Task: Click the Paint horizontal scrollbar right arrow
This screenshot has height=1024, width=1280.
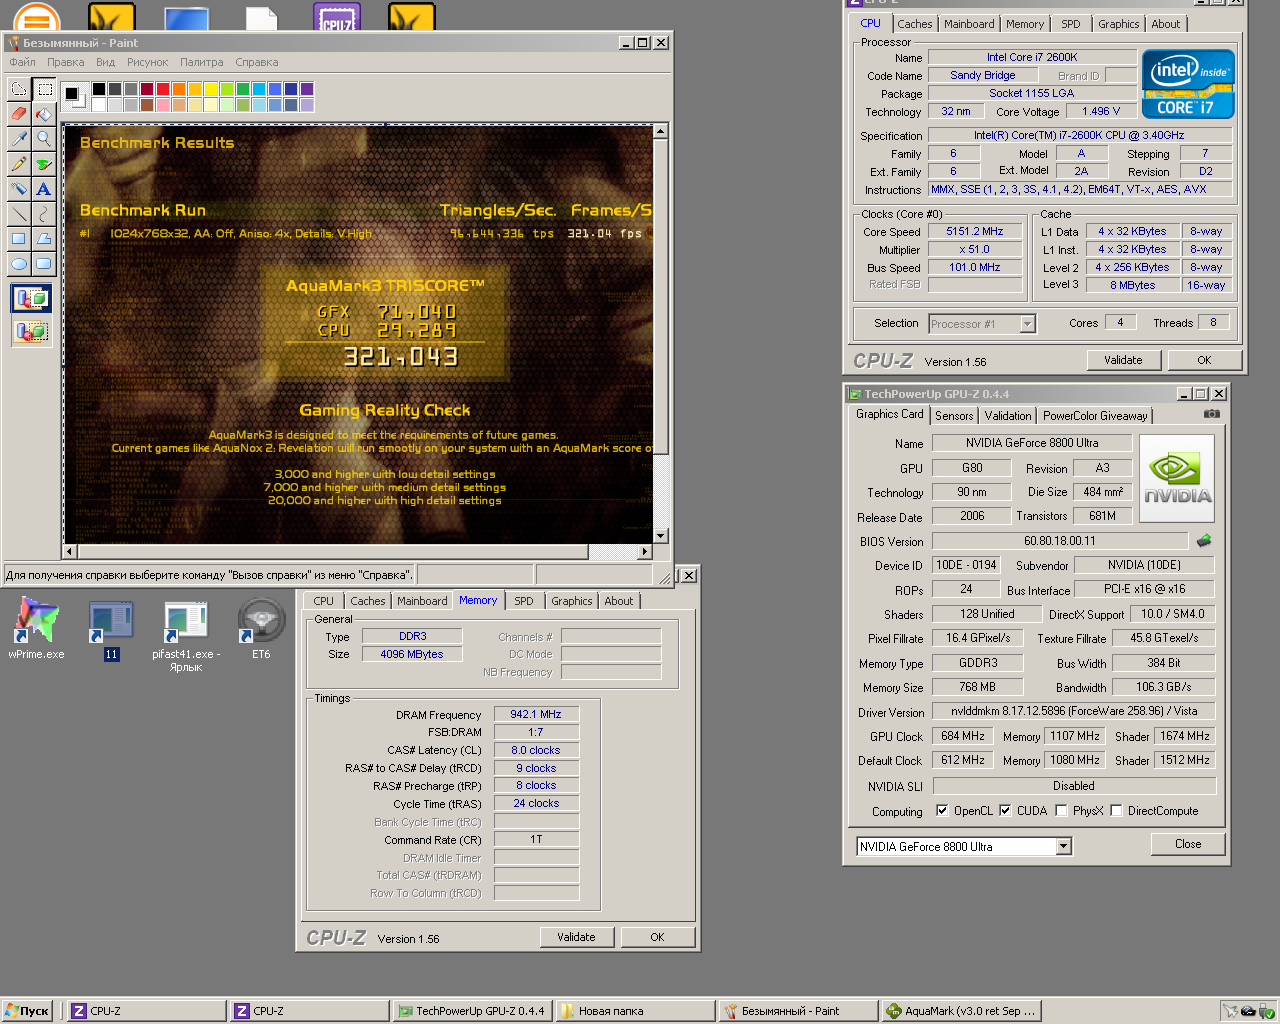Action: [645, 551]
